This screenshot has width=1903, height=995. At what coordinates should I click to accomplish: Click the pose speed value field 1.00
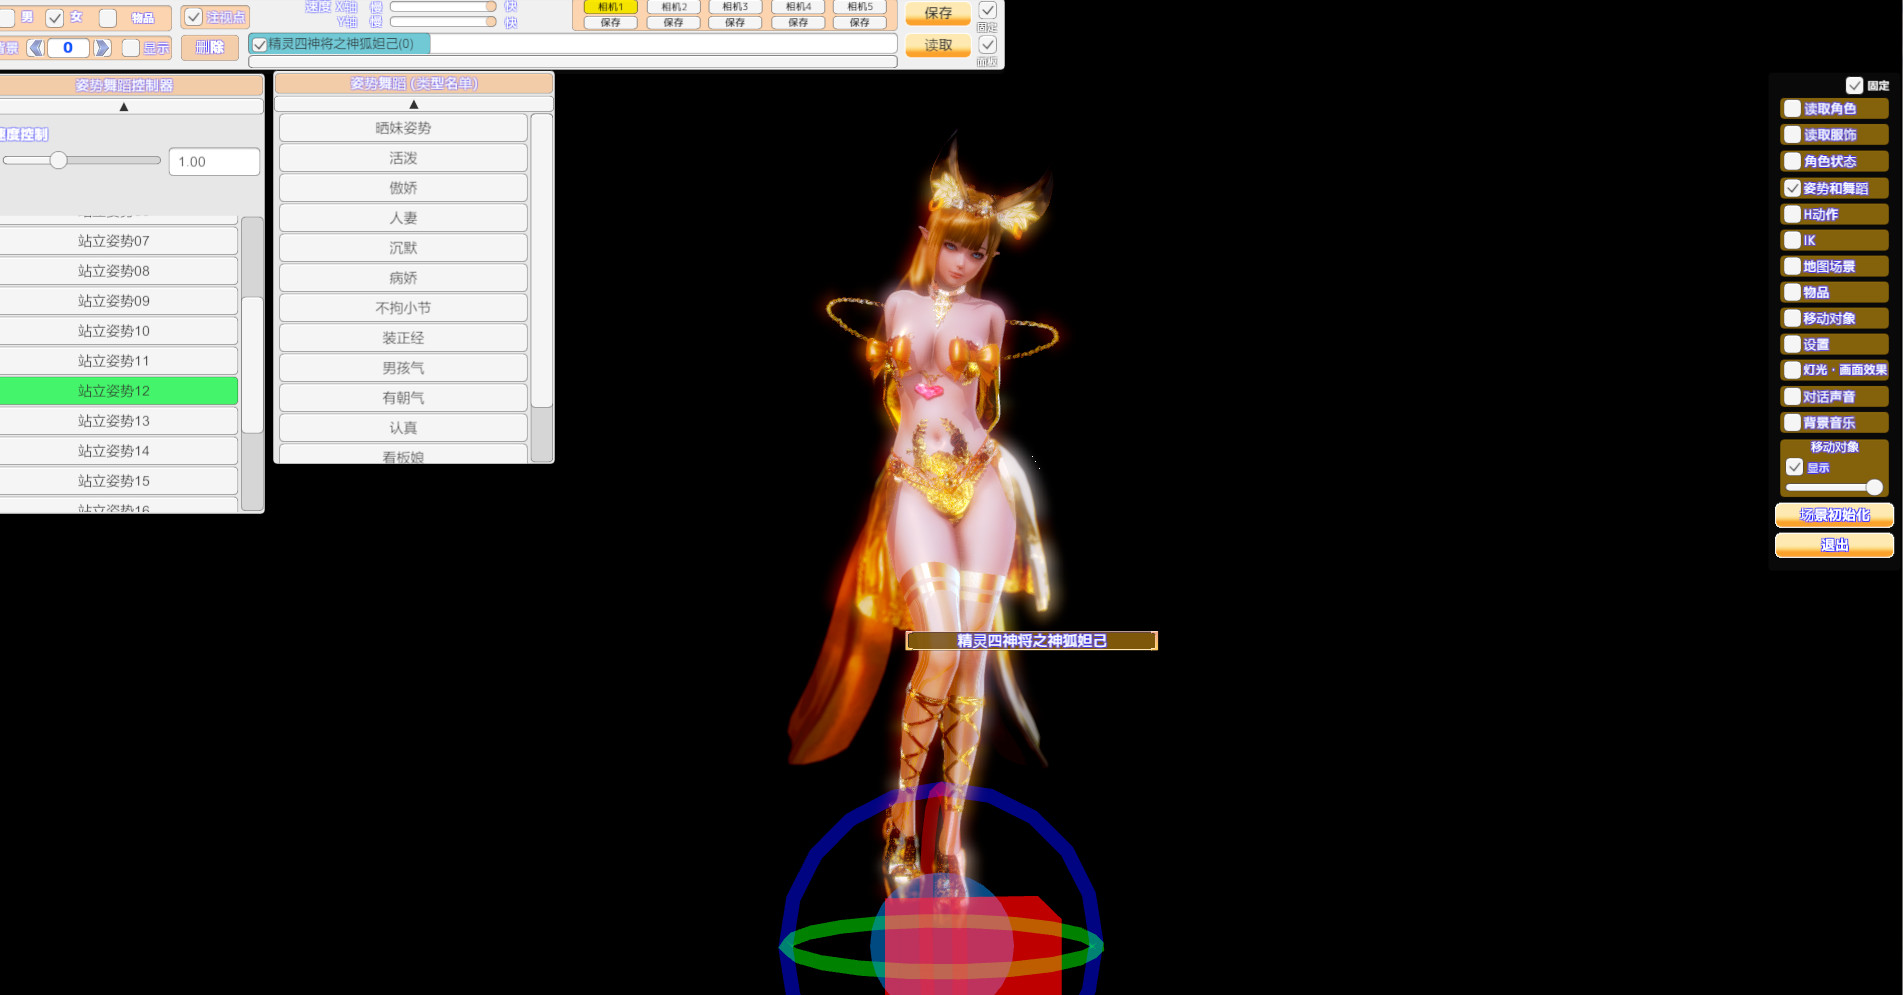click(x=214, y=162)
